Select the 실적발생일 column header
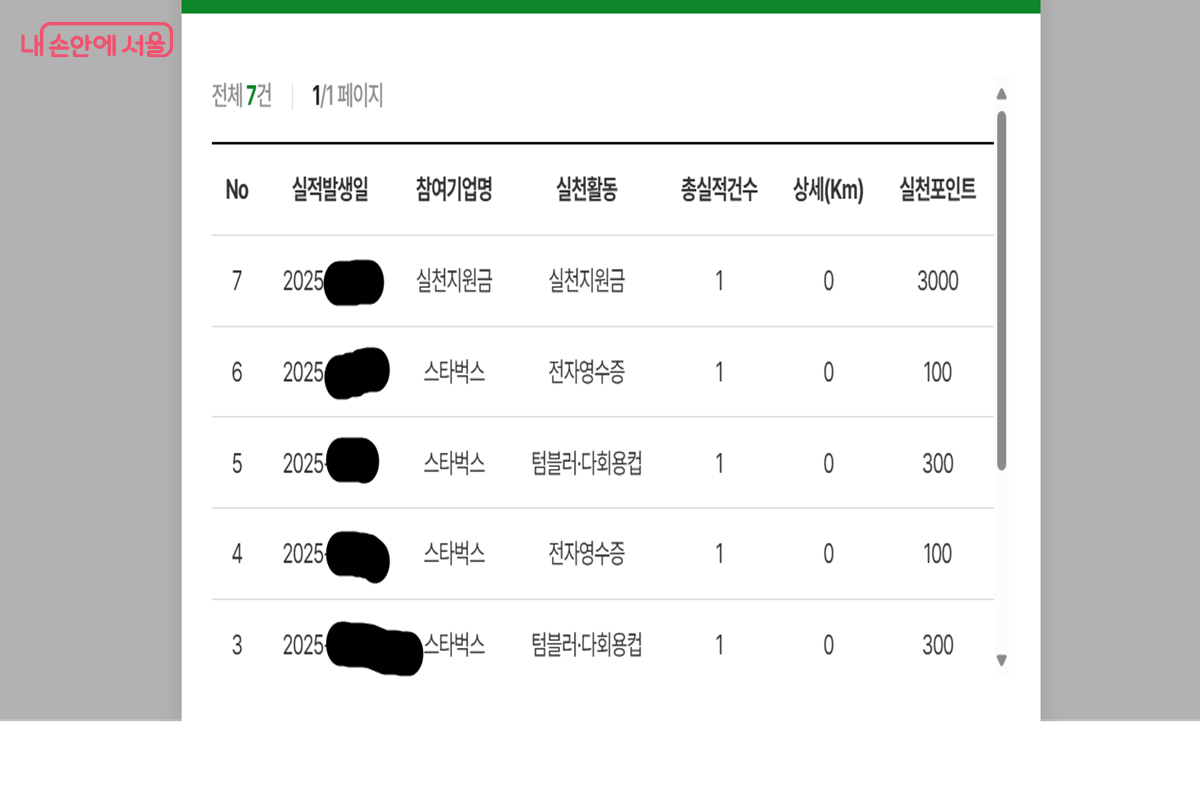 point(330,190)
